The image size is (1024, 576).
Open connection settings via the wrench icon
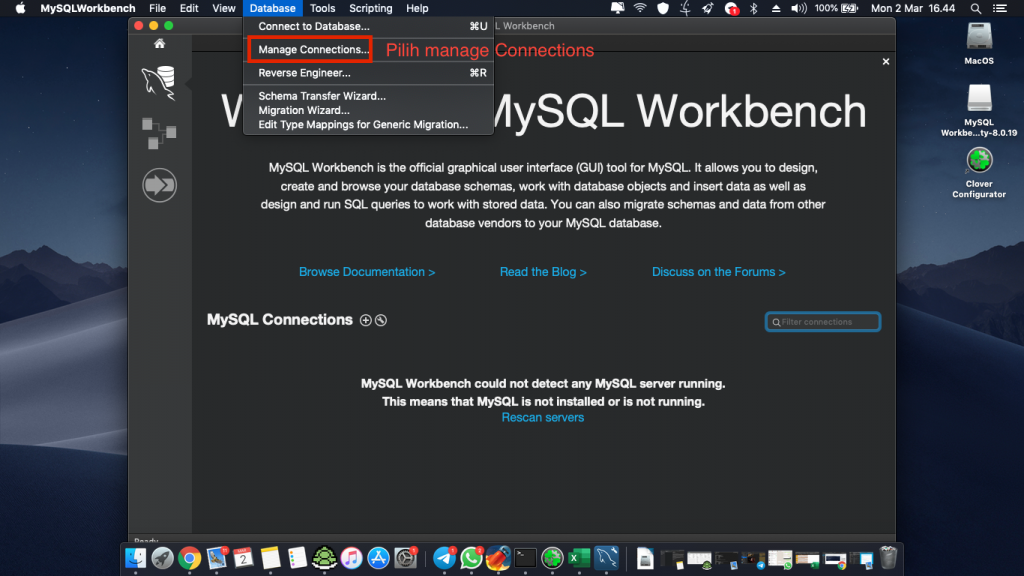pos(382,320)
